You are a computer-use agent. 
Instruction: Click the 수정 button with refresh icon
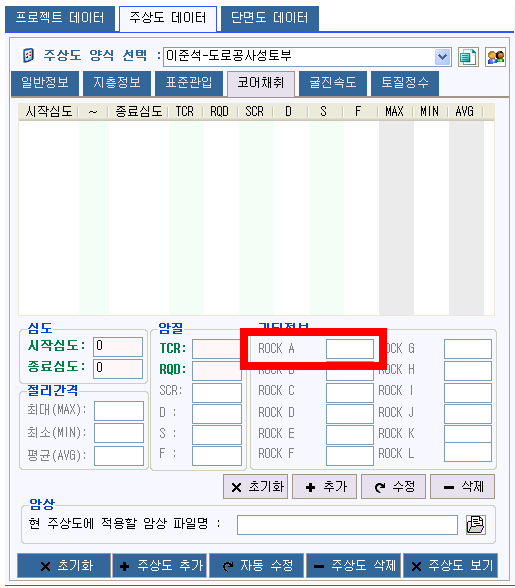coord(393,487)
